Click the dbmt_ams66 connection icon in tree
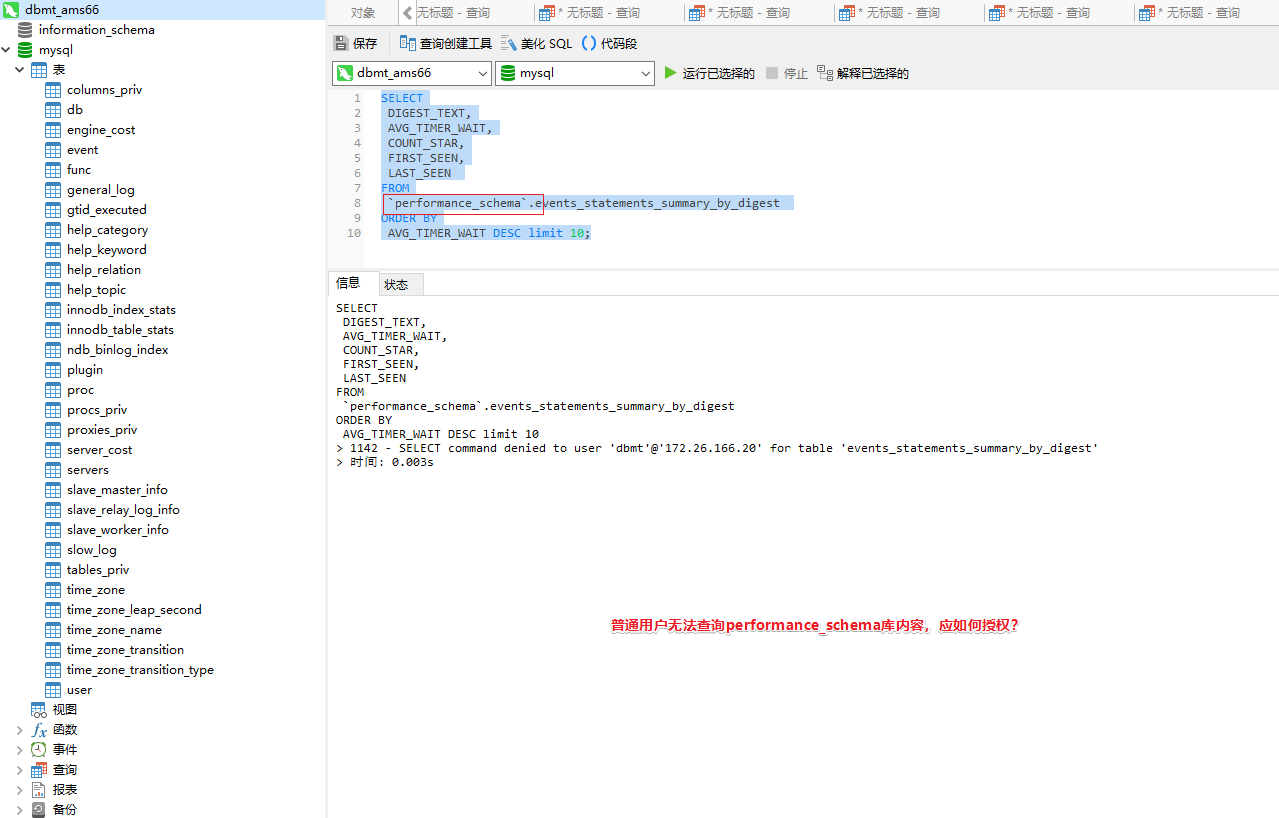 tap(10, 10)
